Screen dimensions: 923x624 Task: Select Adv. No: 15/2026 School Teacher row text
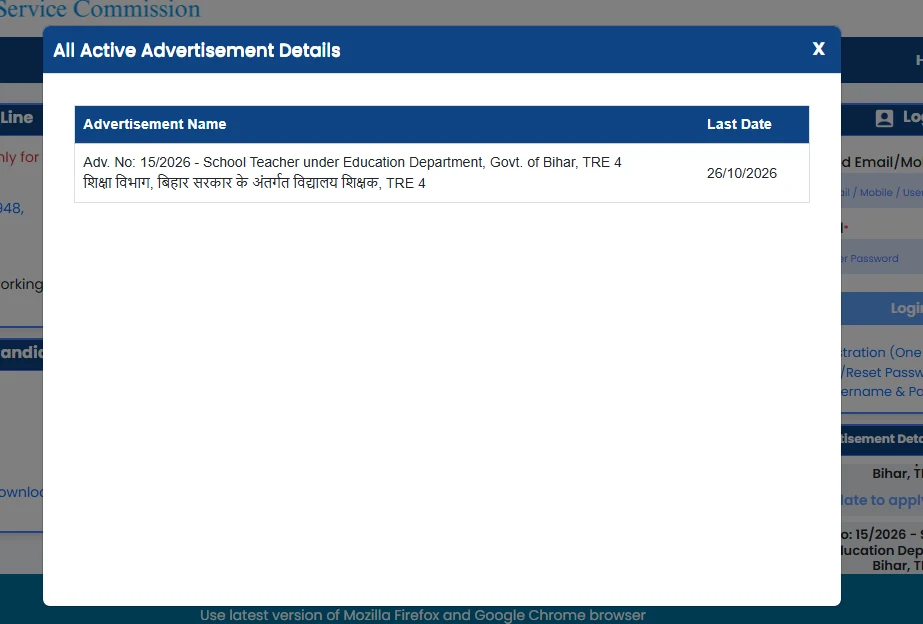(352, 162)
